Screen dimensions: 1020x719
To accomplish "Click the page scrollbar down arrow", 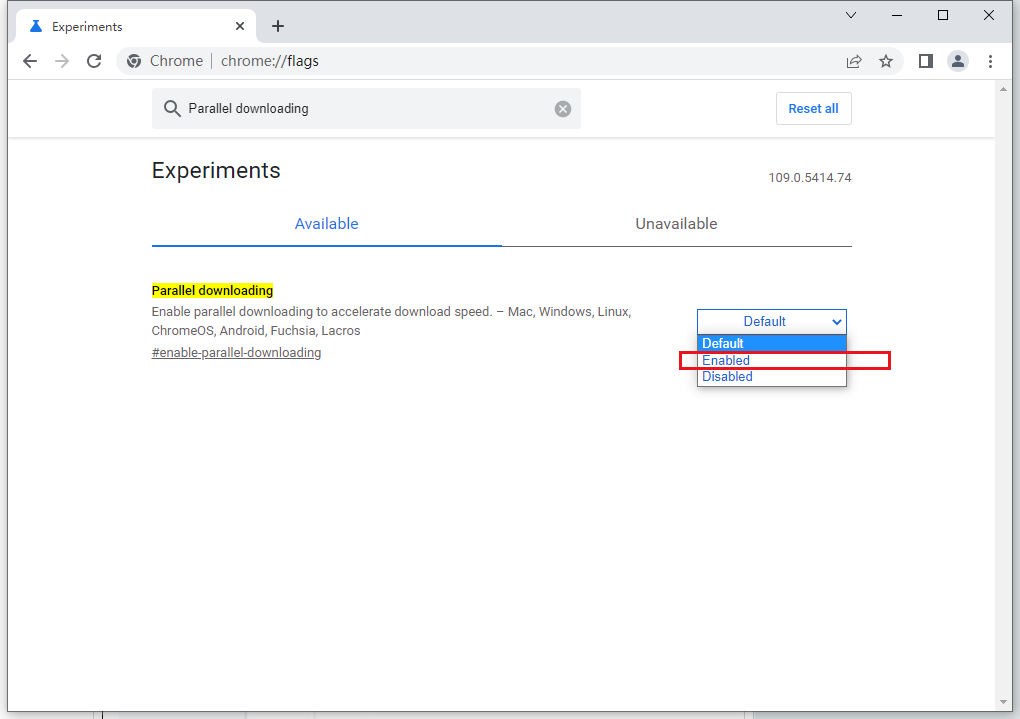I will [x=1002, y=703].
